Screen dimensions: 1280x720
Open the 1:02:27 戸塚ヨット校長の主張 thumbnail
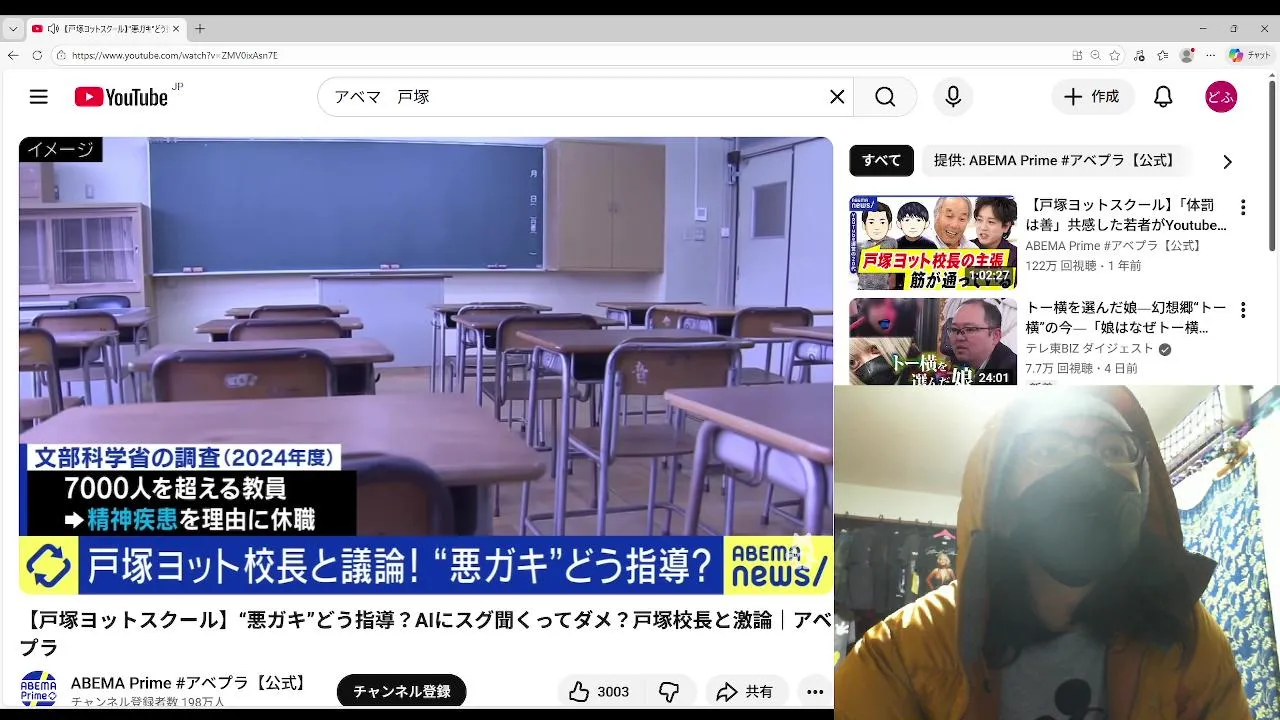[x=933, y=242]
